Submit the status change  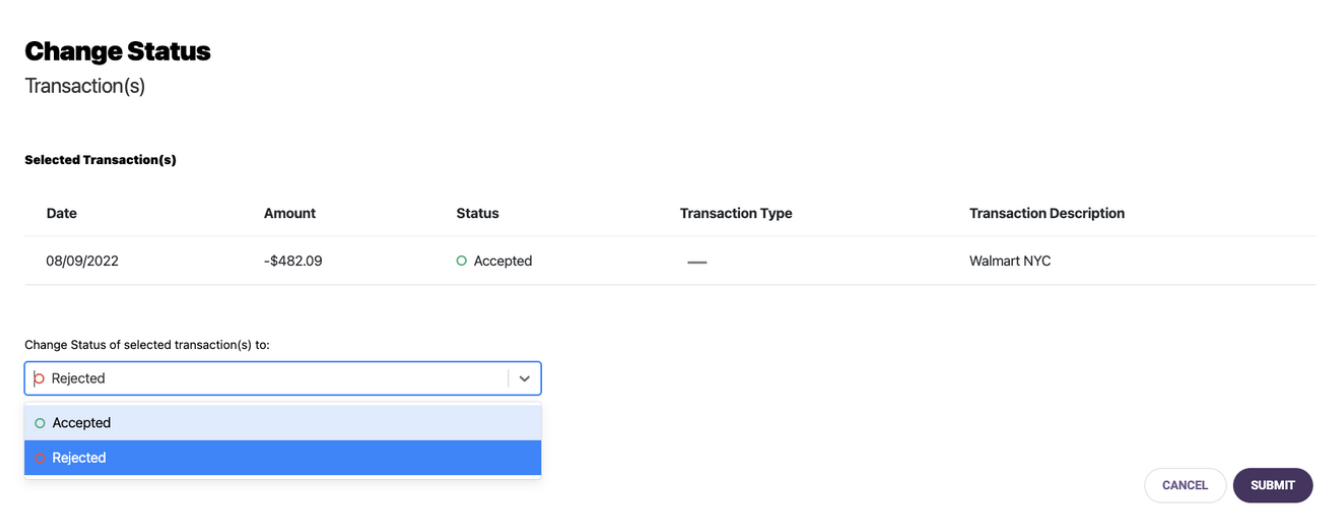(1273, 485)
